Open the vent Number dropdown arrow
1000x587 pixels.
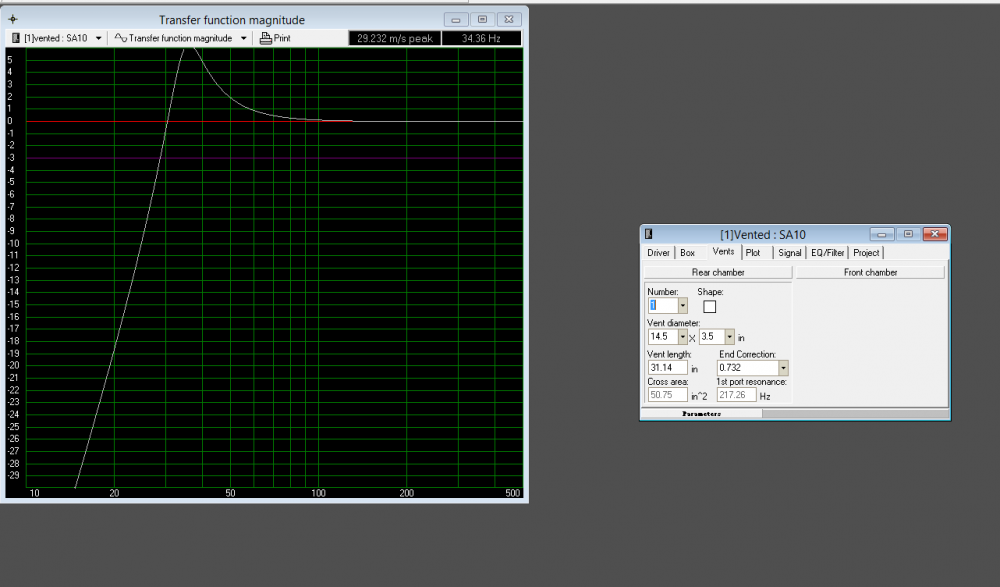click(682, 306)
